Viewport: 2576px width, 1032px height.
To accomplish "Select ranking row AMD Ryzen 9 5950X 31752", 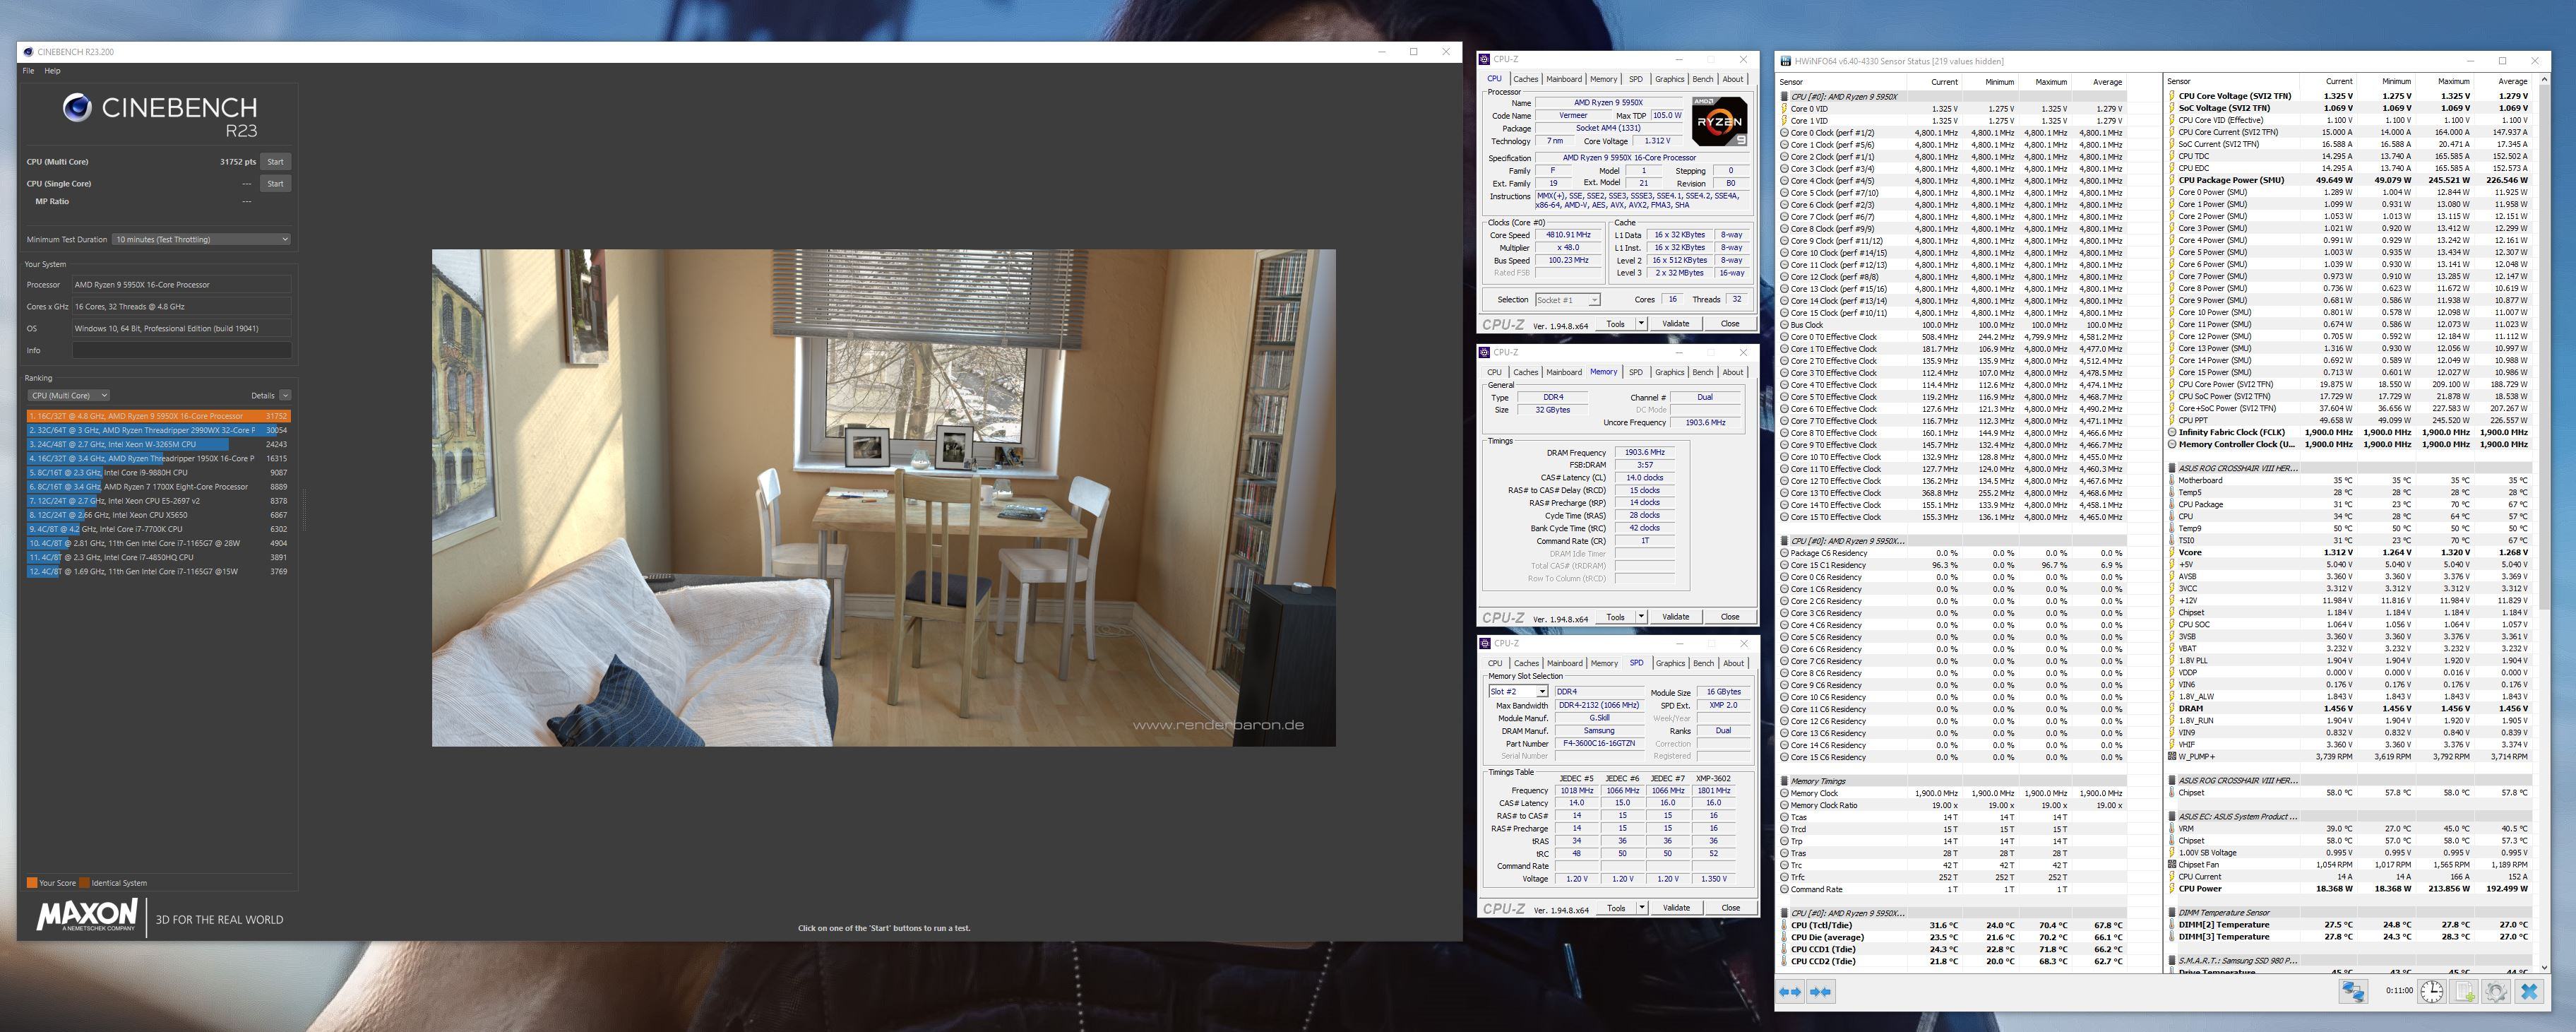I will (x=159, y=416).
